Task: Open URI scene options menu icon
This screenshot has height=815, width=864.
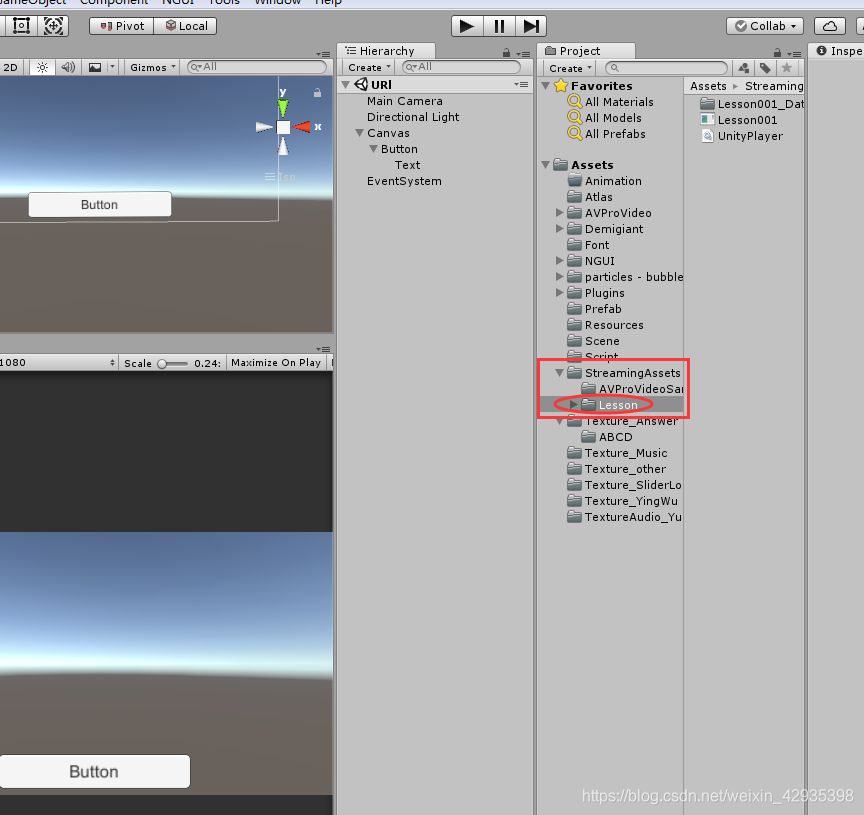Action: [521, 84]
